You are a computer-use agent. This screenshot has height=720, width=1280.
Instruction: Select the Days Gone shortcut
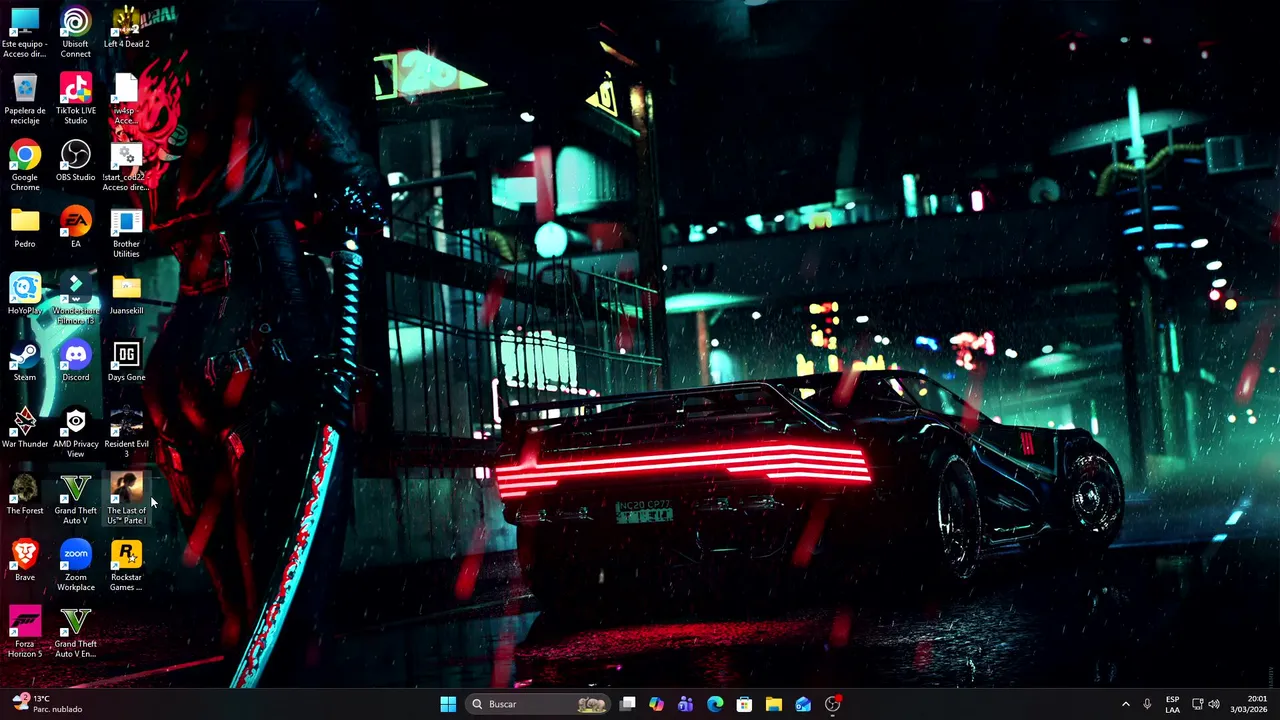pos(126,361)
